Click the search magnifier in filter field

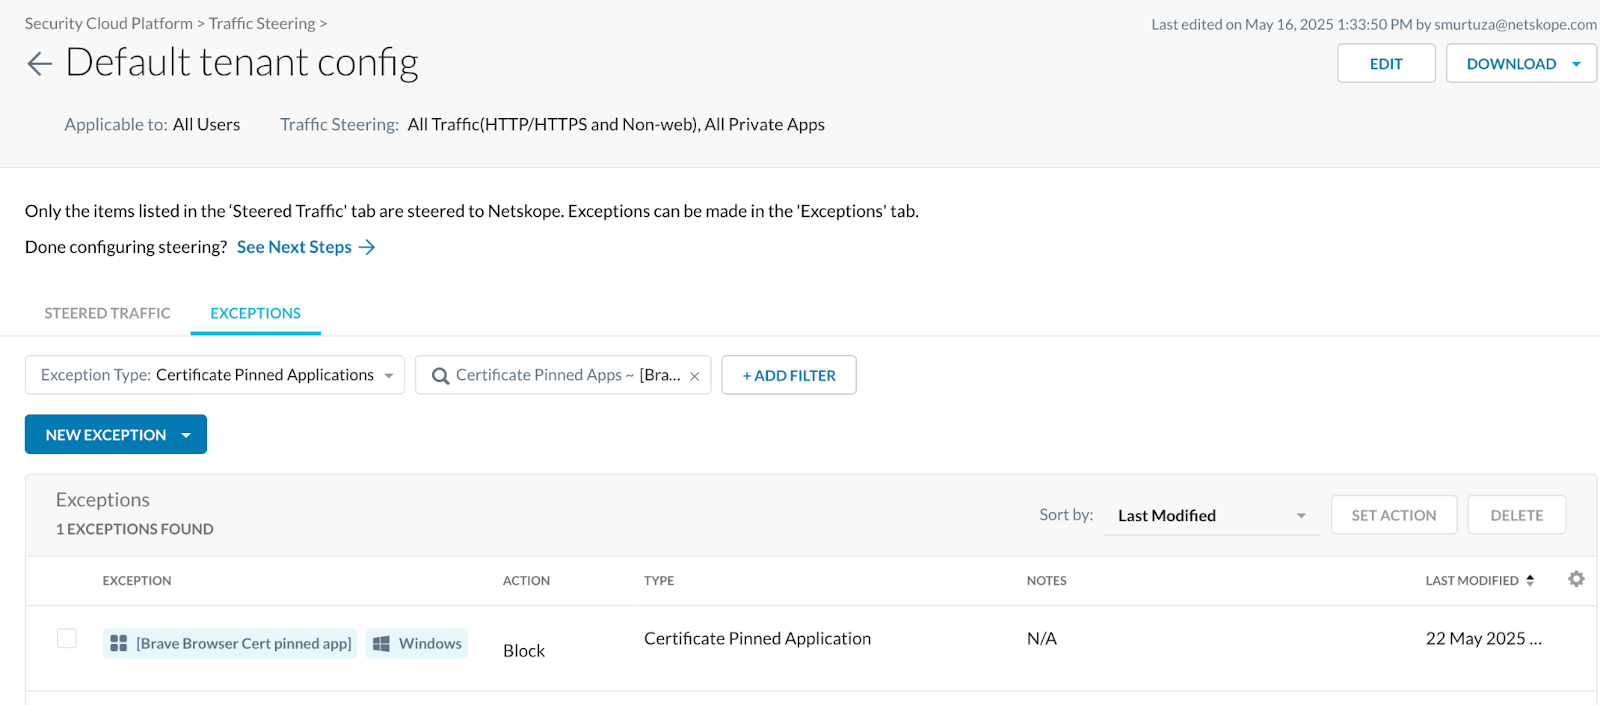coord(440,376)
